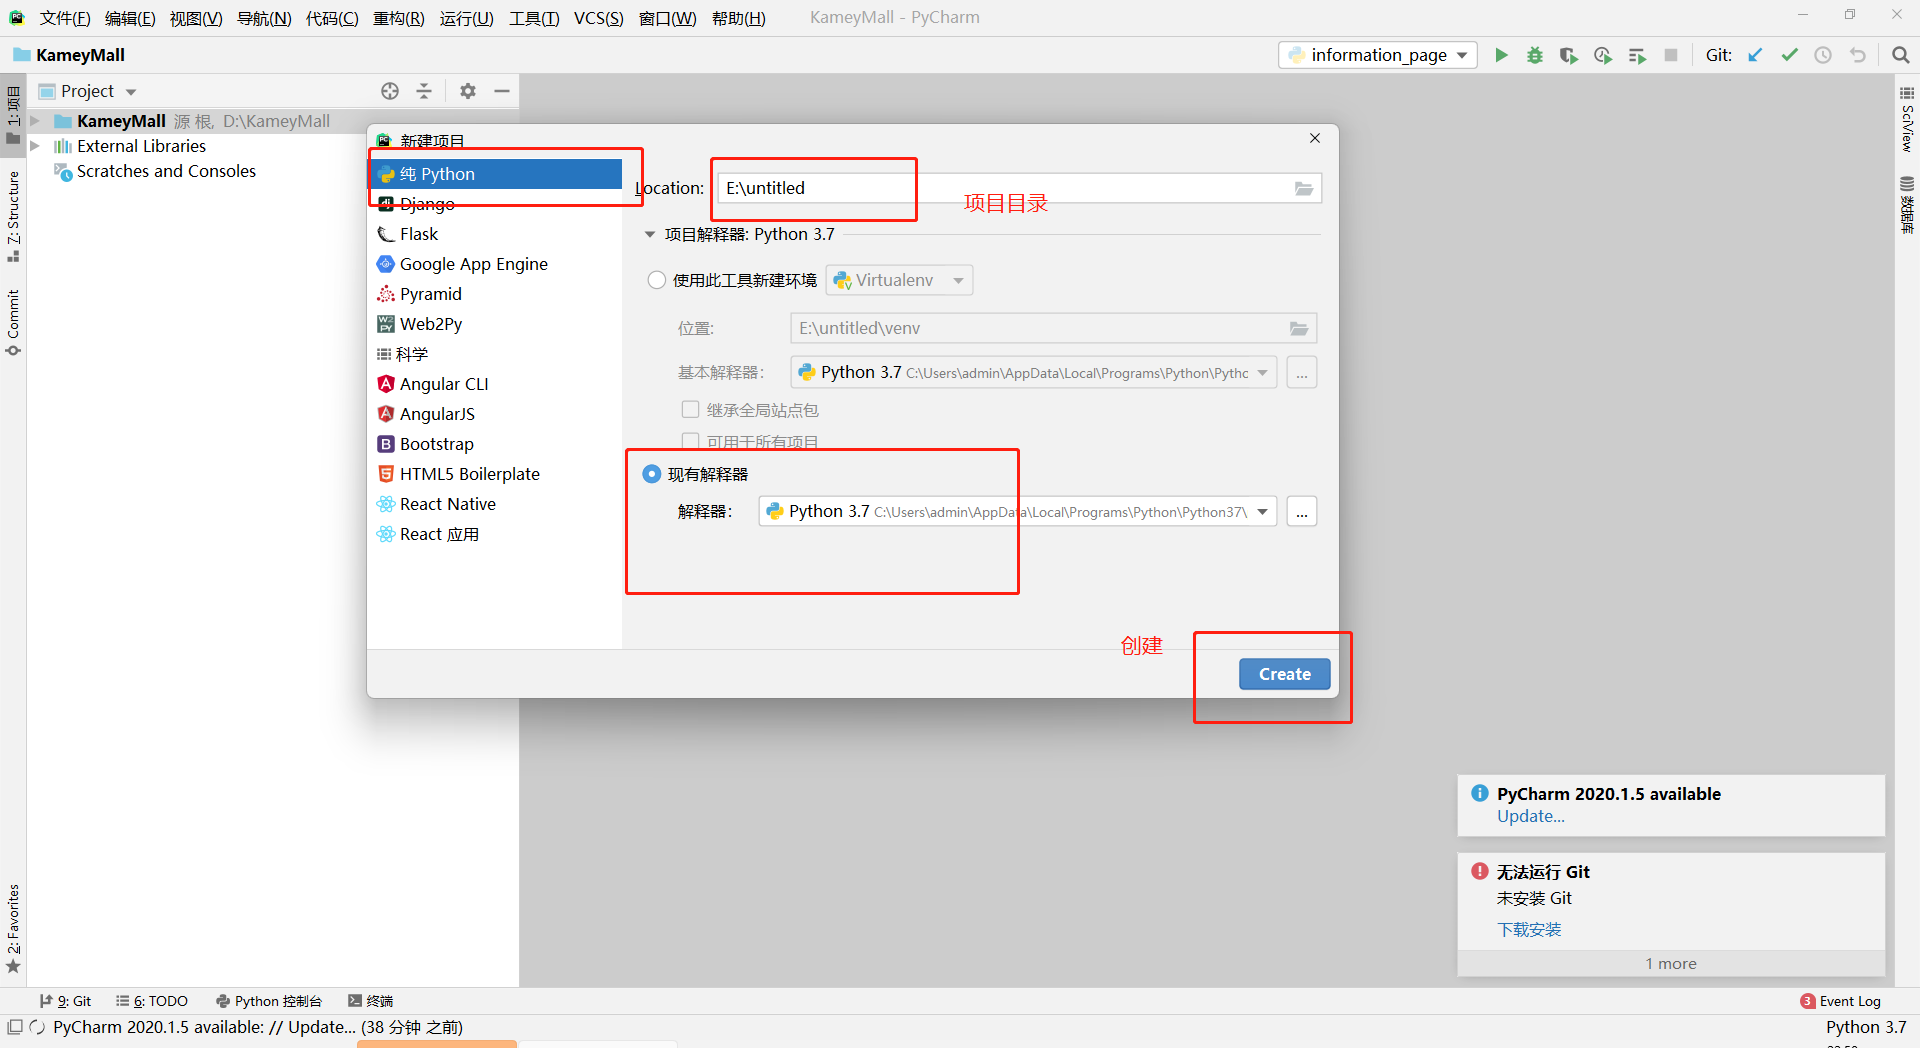Click Python 3.7 interpreter in status bar
1920x1048 pixels.
pos(1866,1027)
